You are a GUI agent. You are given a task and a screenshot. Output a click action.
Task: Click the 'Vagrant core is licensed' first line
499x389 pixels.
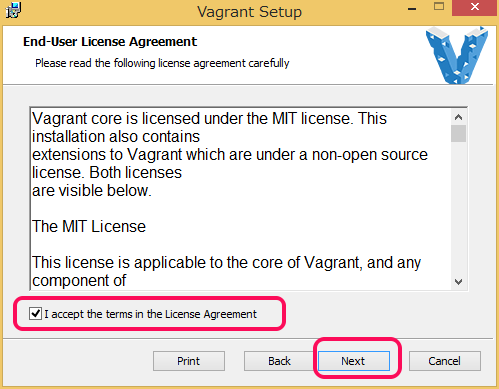(x=209, y=119)
